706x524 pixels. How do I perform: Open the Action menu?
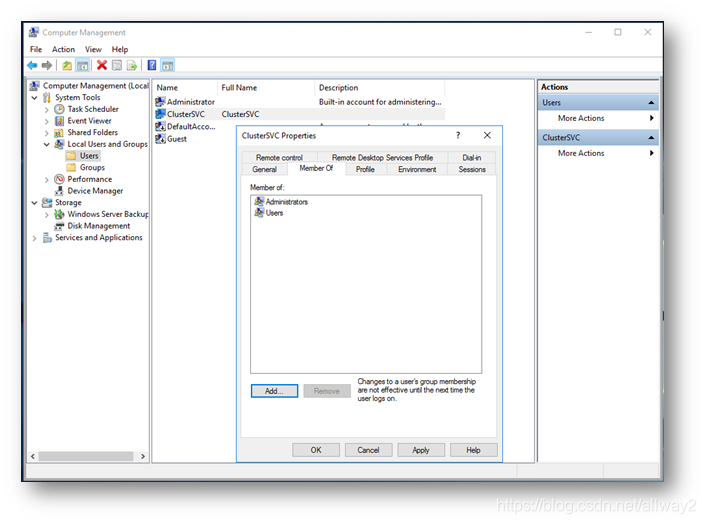pos(63,49)
